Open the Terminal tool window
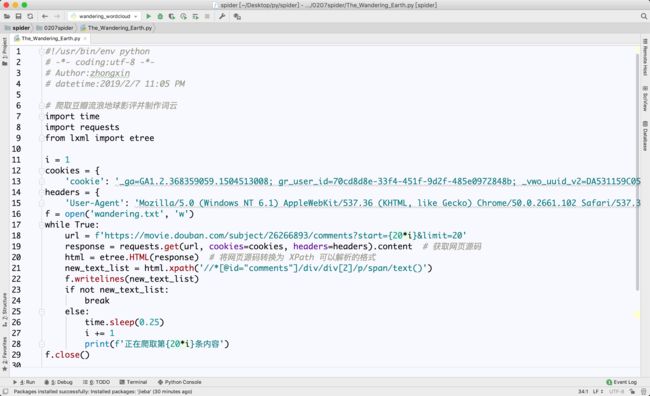650x396 pixels. (x=133, y=382)
